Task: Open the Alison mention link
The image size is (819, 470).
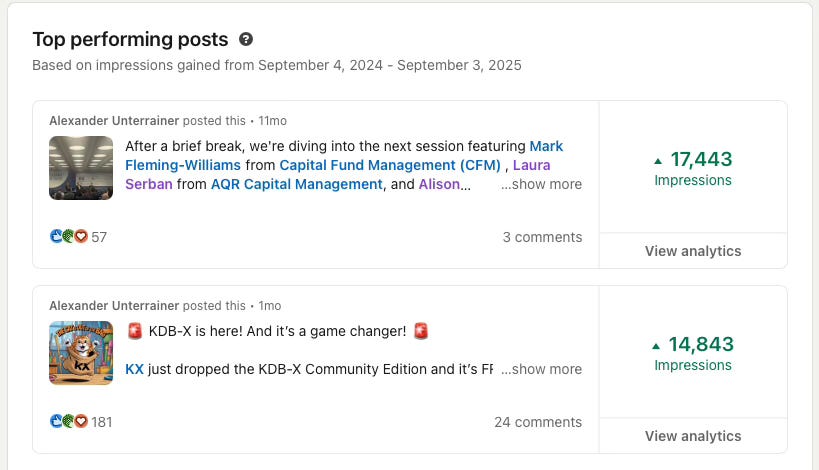Action: pyautogui.click(x=439, y=184)
